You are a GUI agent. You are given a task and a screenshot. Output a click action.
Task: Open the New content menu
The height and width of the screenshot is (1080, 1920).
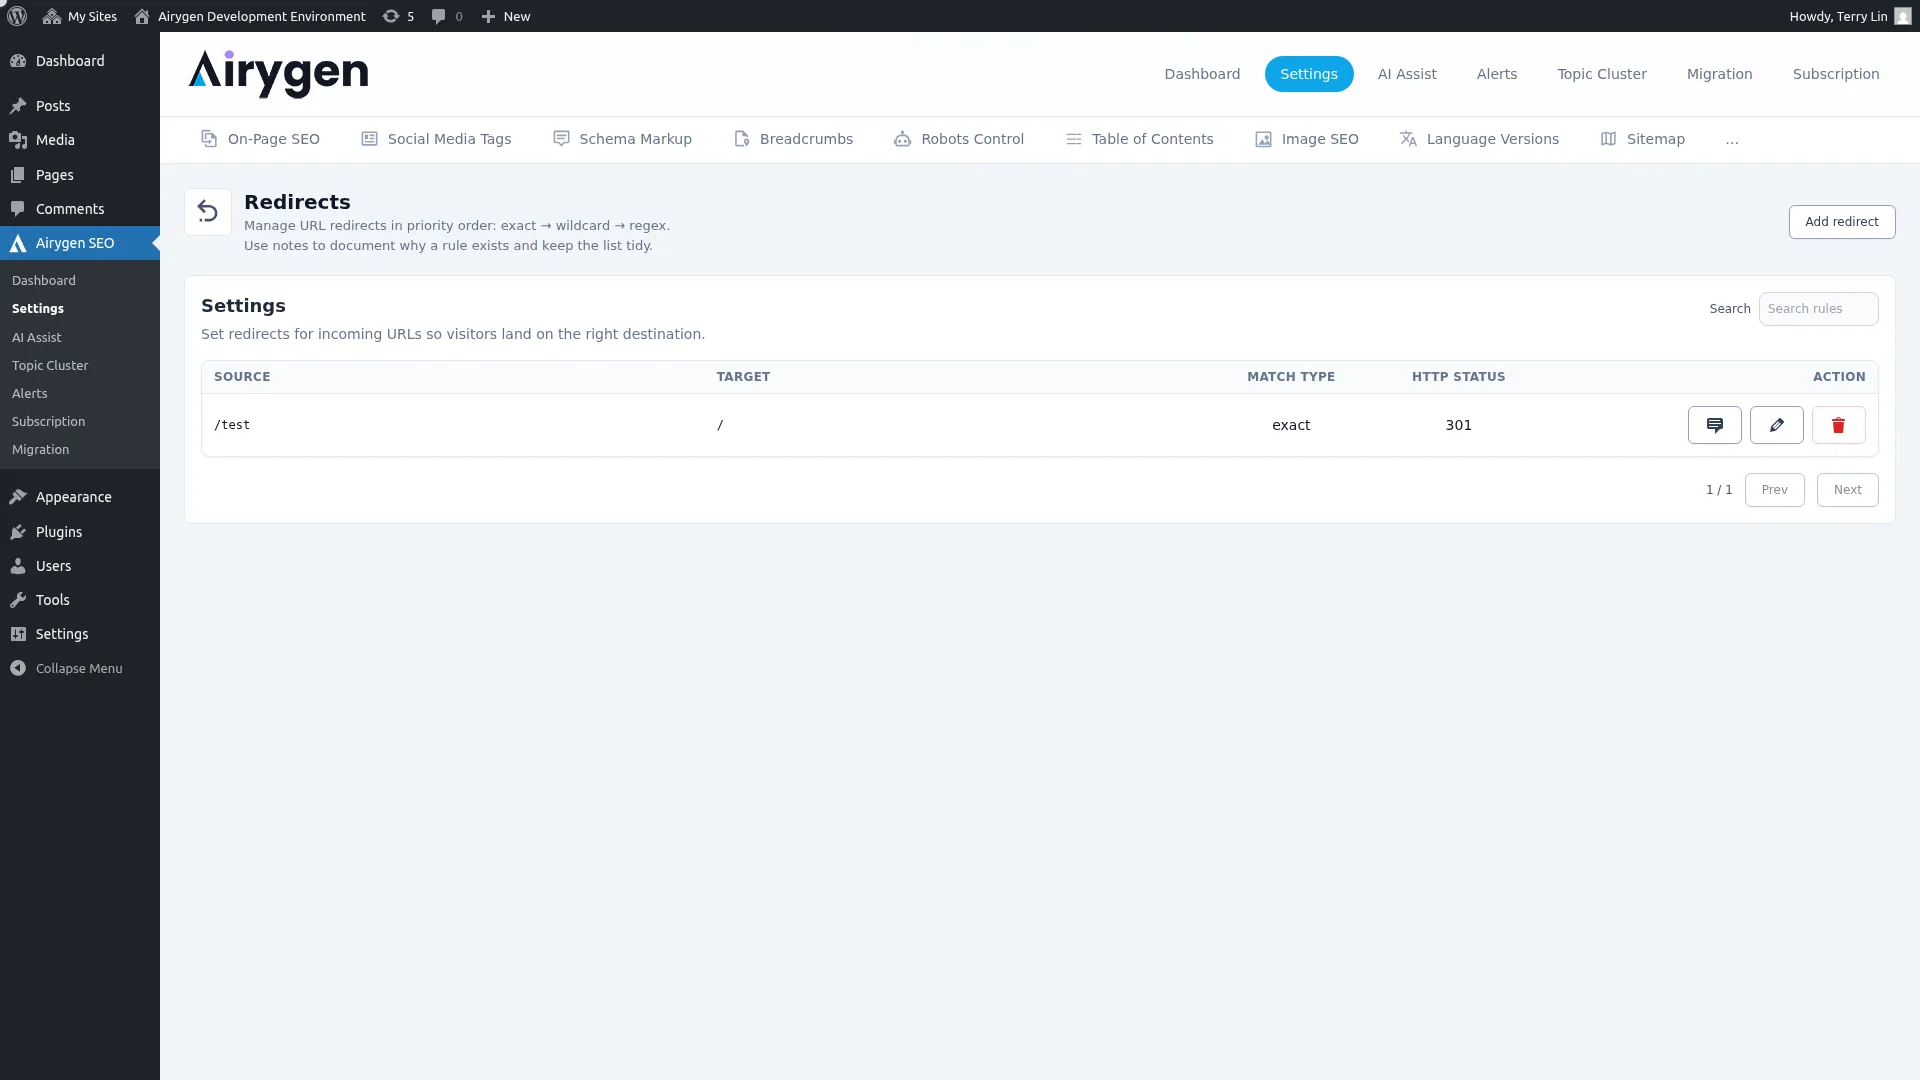tap(506, 16)
